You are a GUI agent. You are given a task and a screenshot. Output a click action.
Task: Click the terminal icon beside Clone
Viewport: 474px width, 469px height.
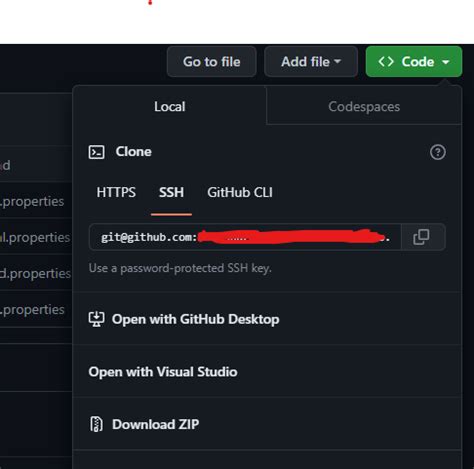point(96,152)
